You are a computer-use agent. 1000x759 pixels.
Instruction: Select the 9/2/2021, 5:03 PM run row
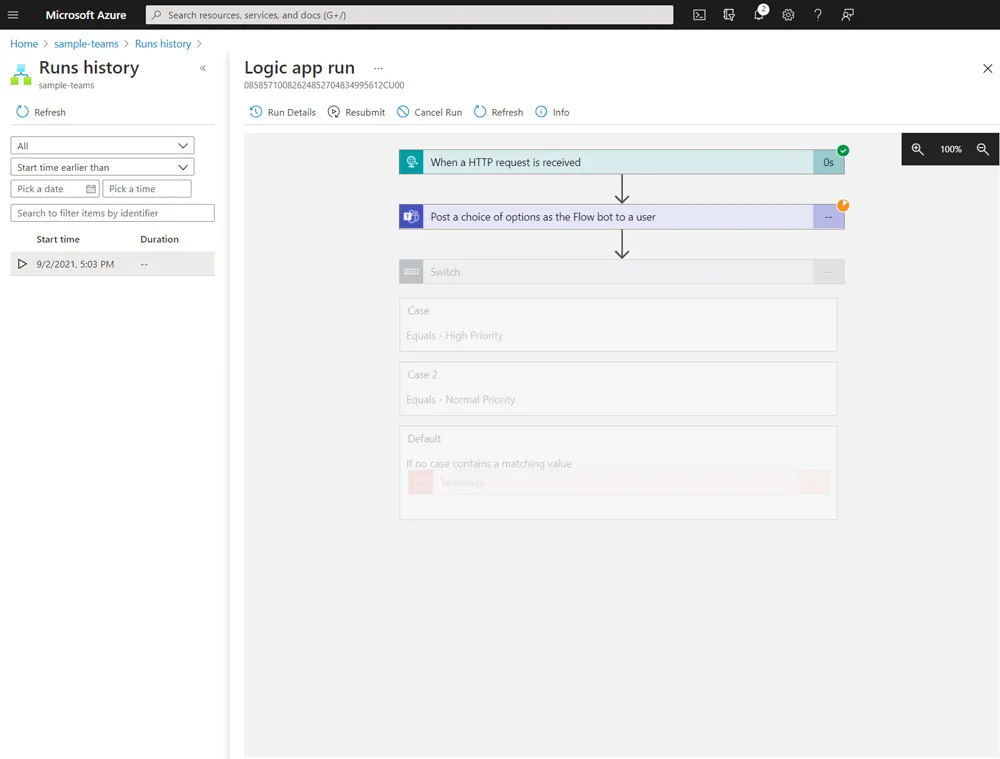pos(112,264)
